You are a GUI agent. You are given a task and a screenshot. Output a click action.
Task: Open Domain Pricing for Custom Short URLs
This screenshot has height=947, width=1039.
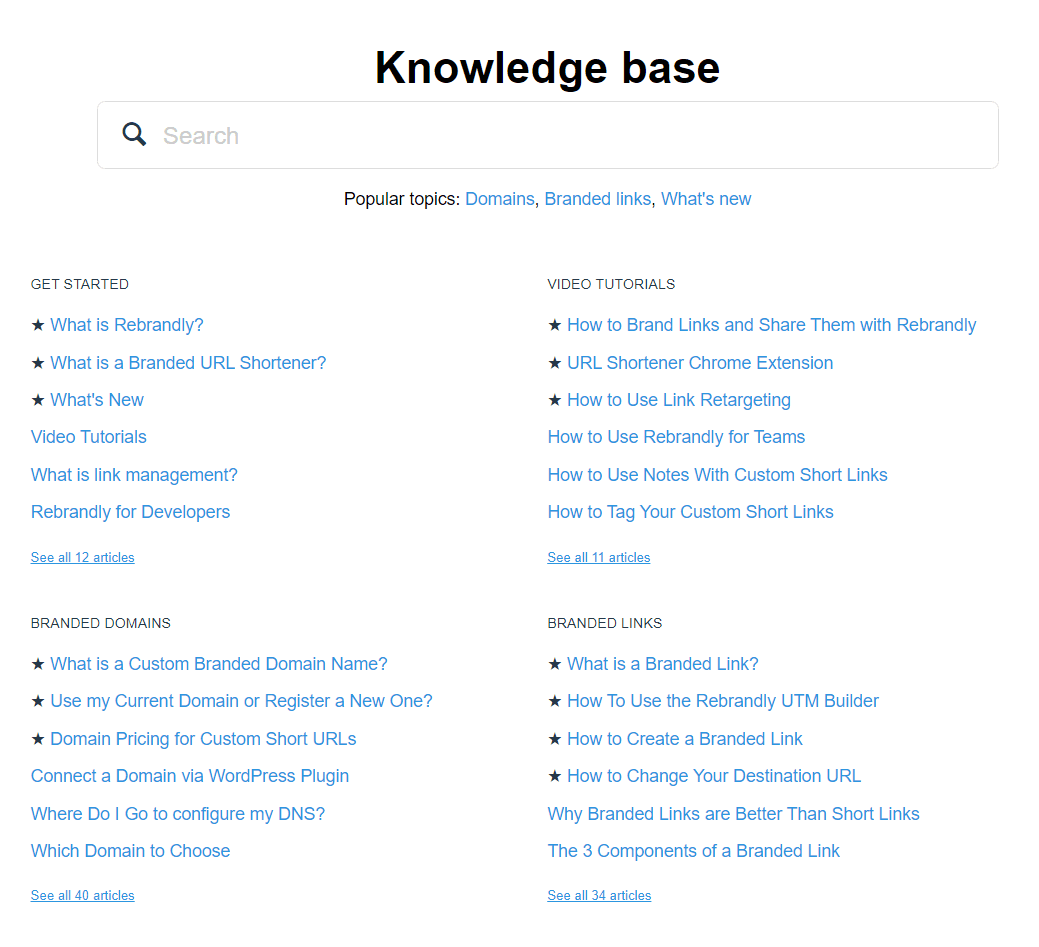203,739
